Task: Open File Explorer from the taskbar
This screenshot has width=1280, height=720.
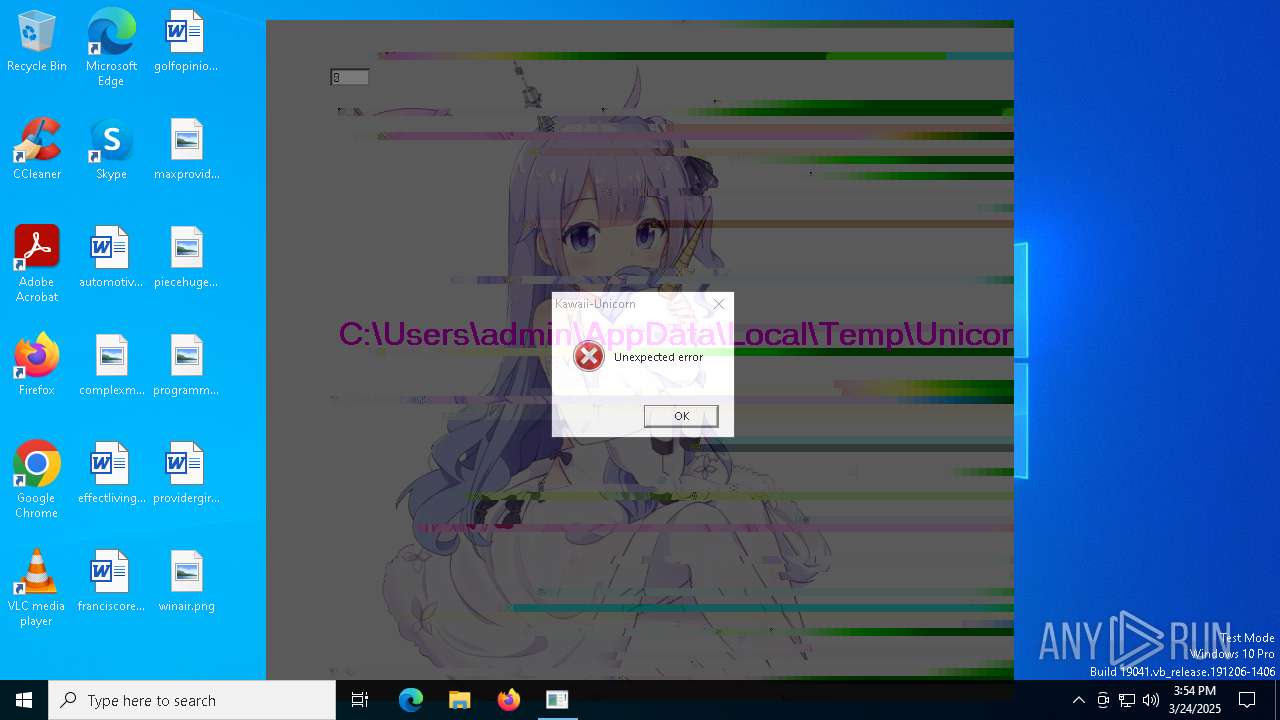Action: pyautogui.click(x=460, y=700)
